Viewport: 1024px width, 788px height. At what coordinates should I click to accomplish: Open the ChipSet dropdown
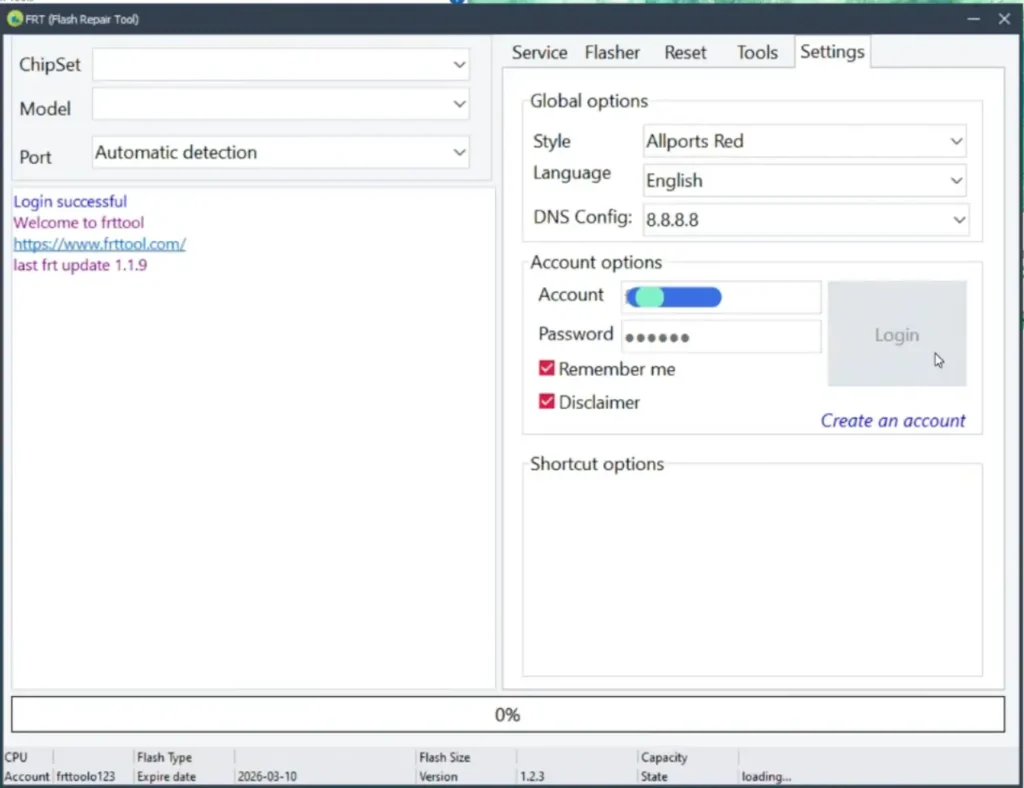click(x=281, y=65)
